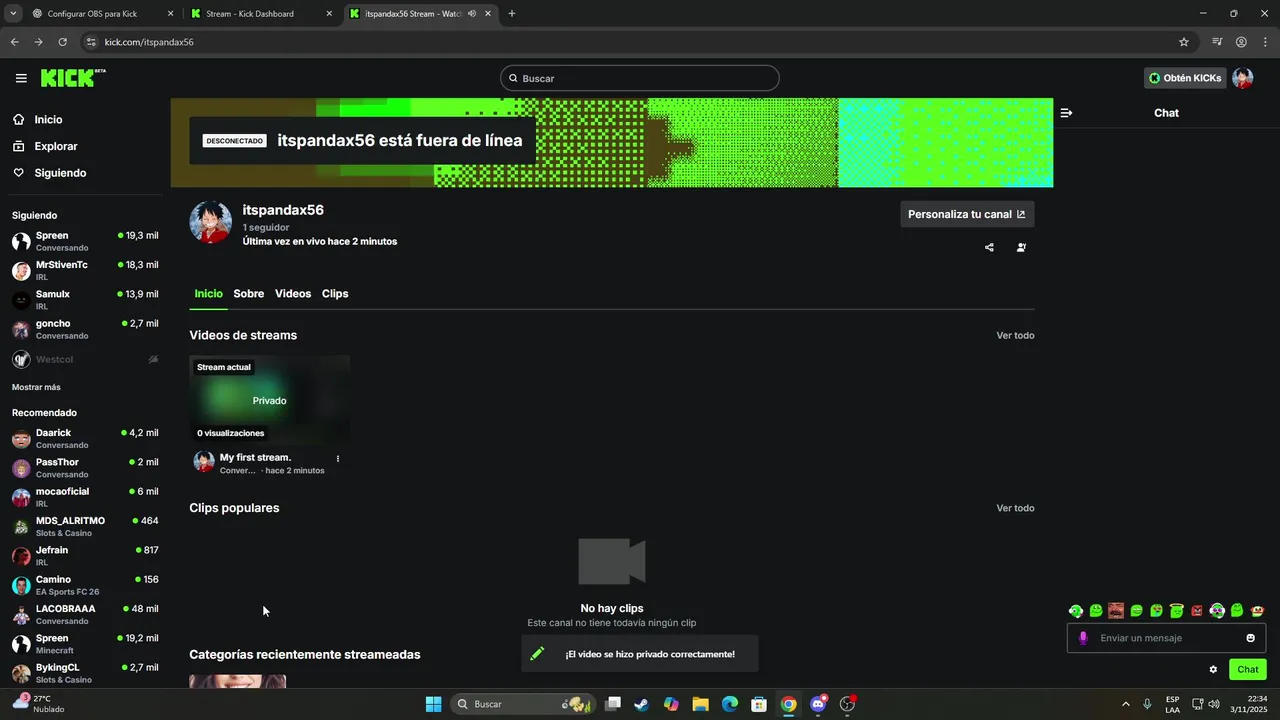View site information icon in address bar

pyautogui.click(x=91, y=42)
